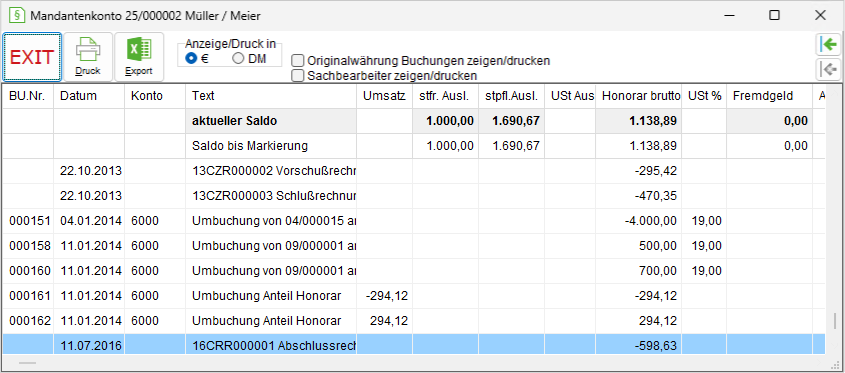Select booking number 000161
The height and width of the screenshot is (373, 845).
pos(30,296)
